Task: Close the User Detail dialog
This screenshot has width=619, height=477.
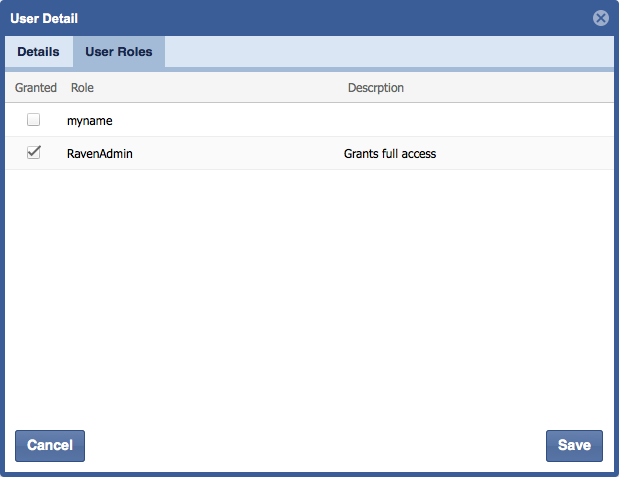Action: (600, 18)
